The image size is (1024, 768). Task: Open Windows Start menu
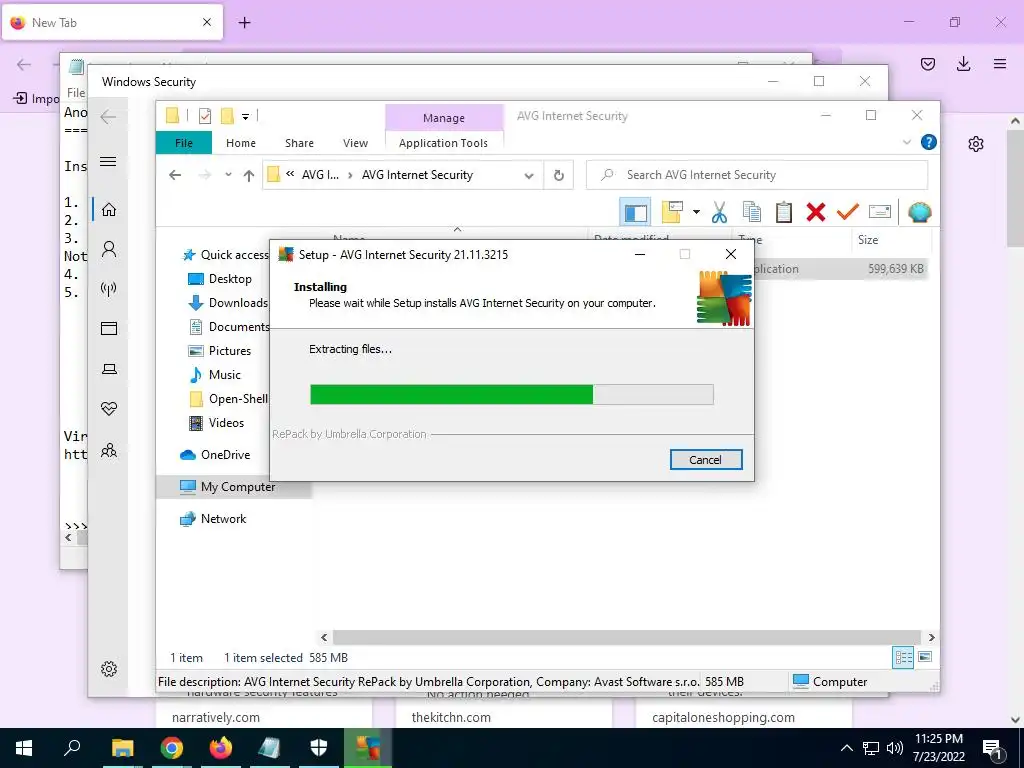(x=24, y=748)
